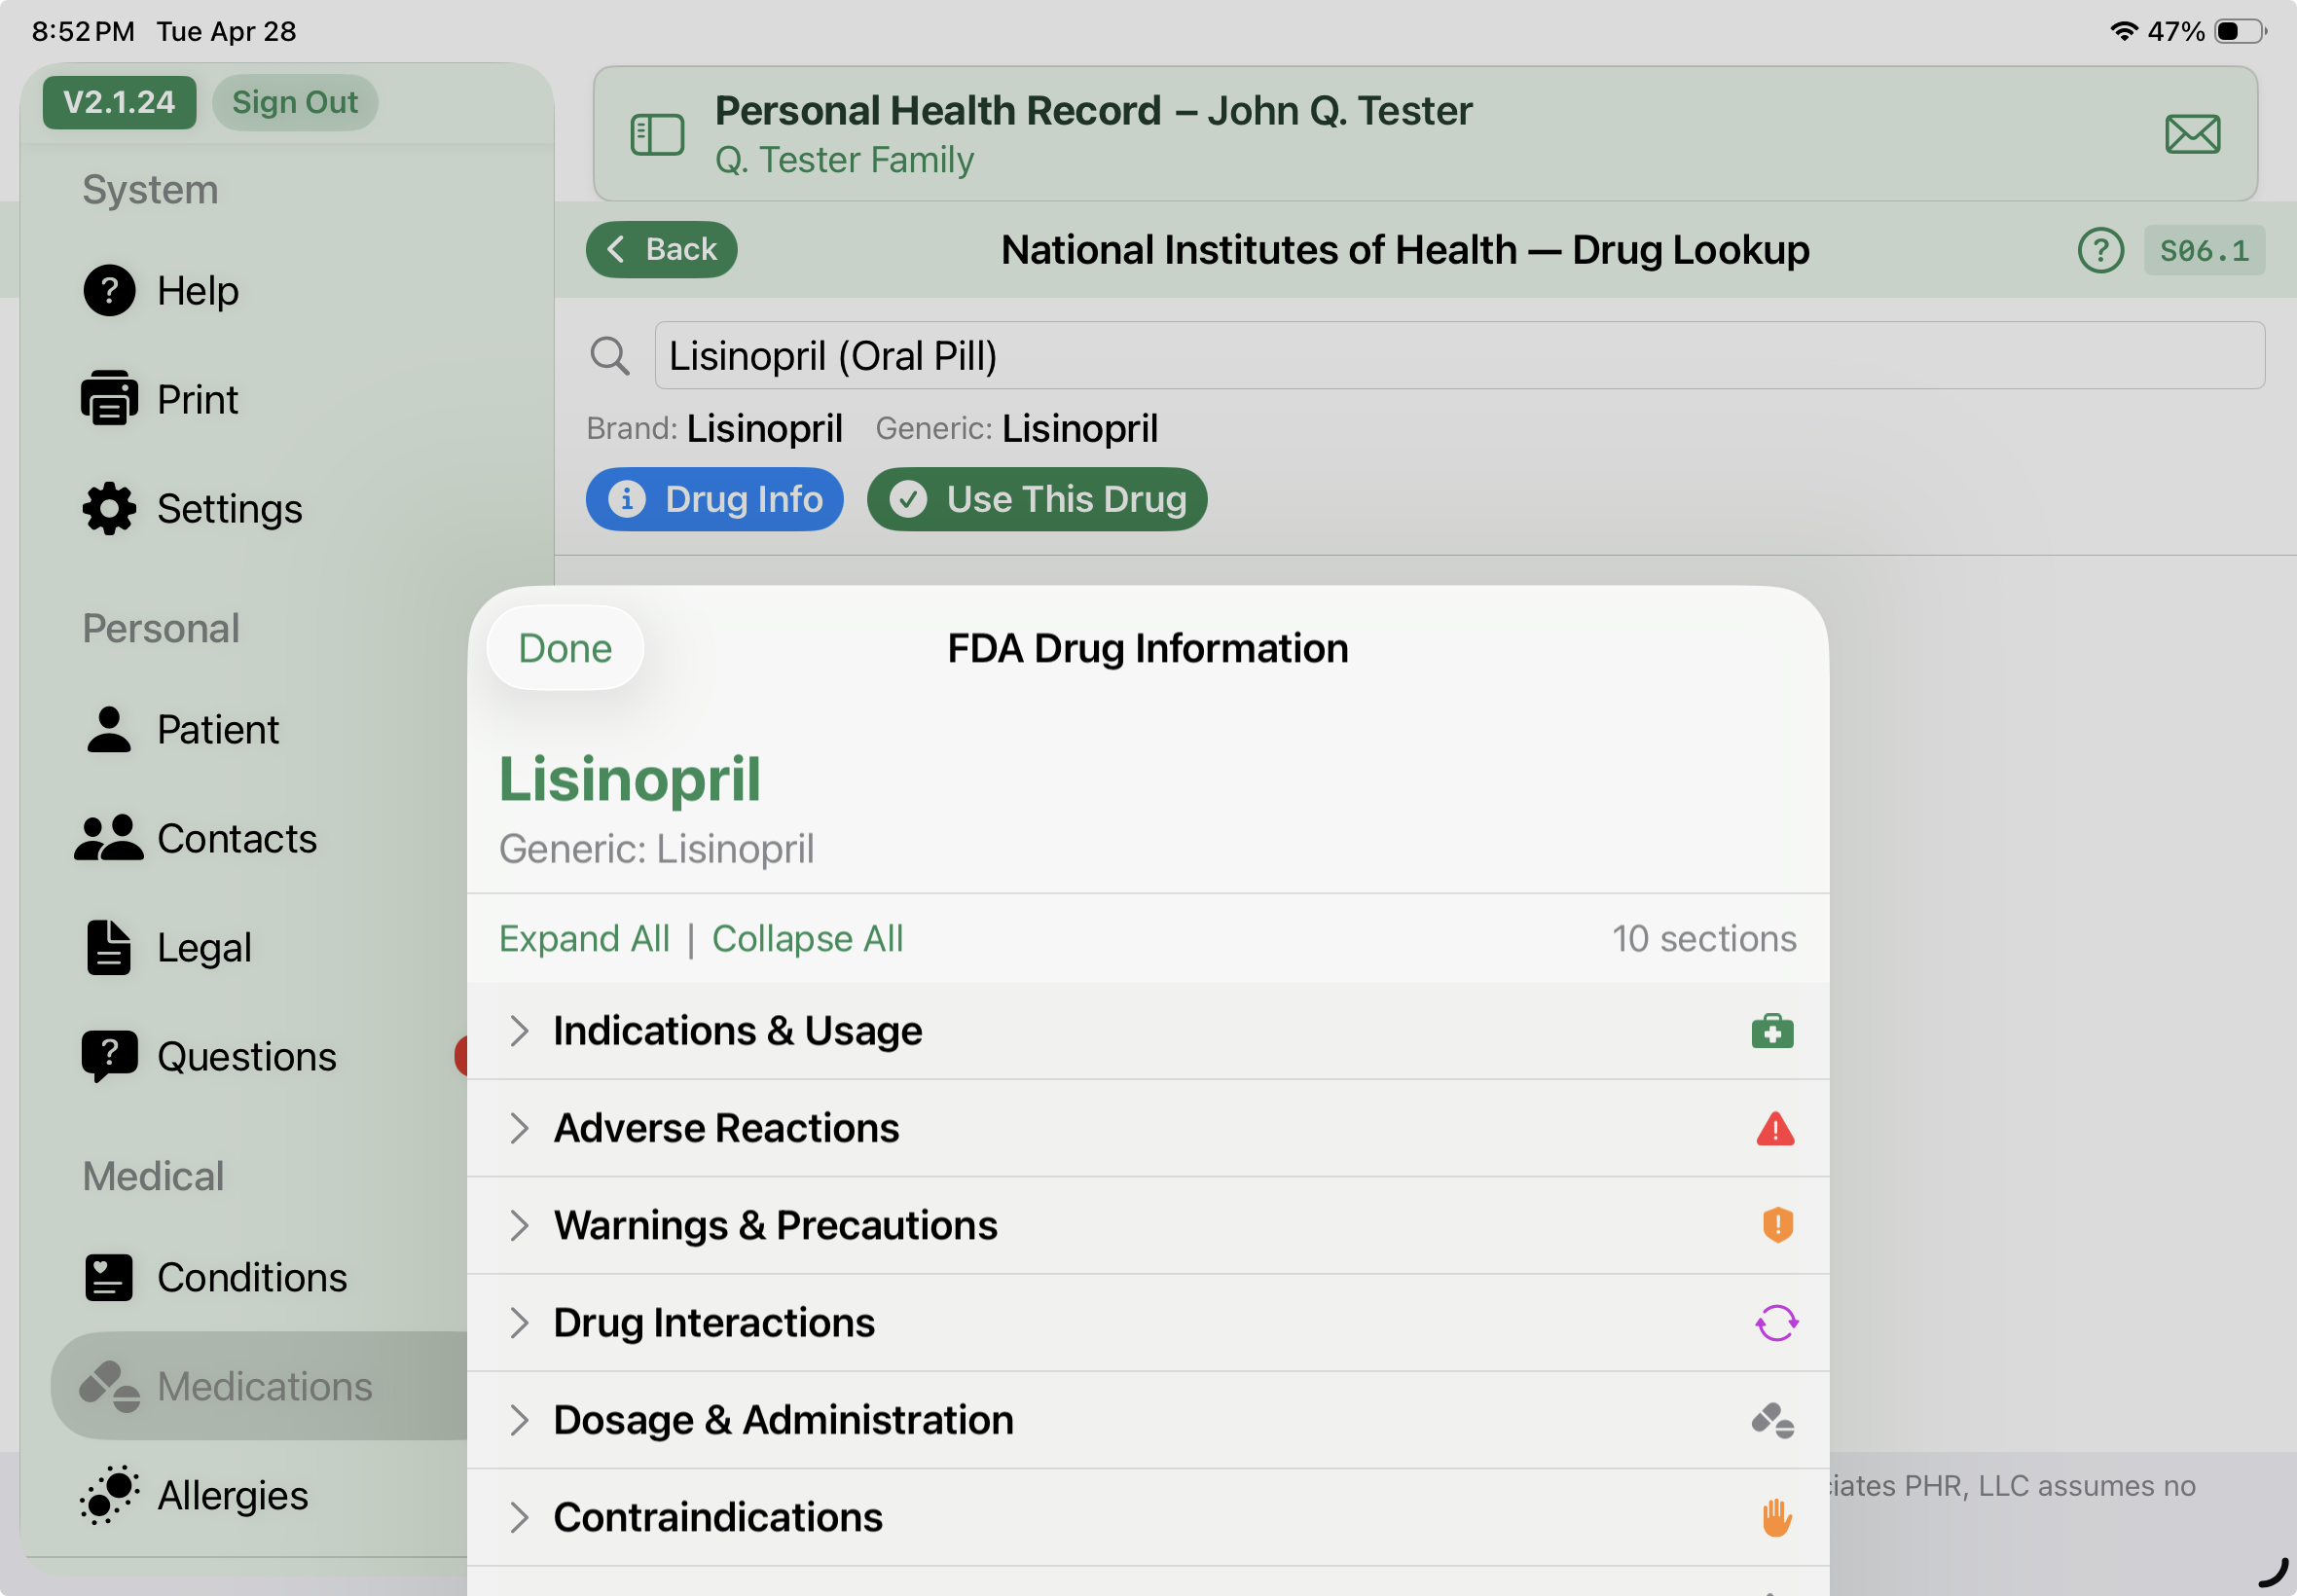Click the Help question mark sidebar icon
Viewport: 2297px width, 1596px height.
109,291
